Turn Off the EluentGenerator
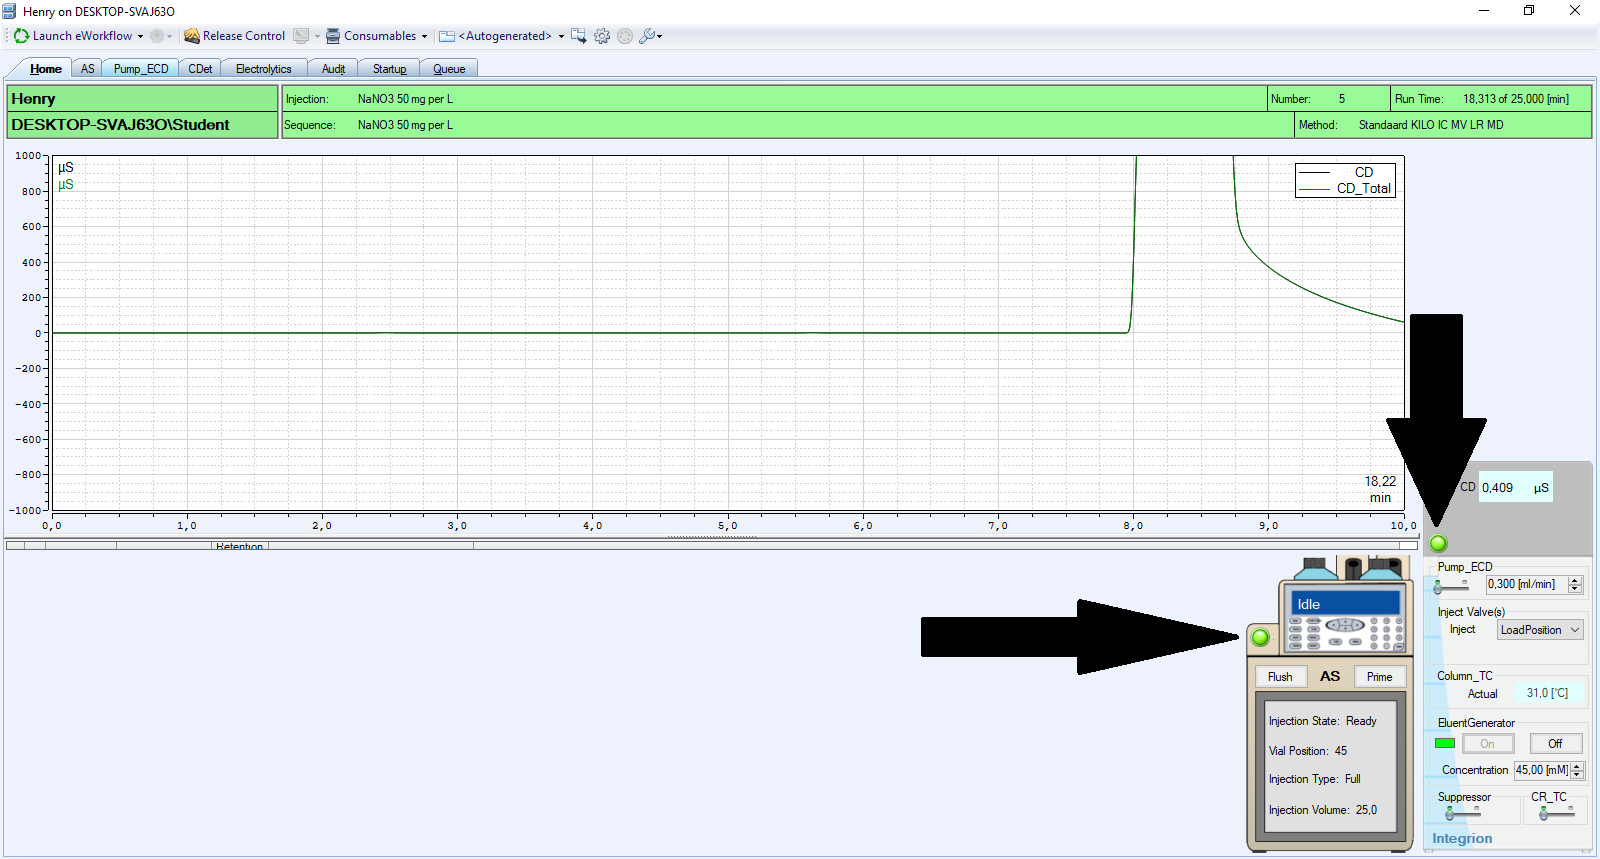This screenshot has width=1600, height=859. [1555, 744]
